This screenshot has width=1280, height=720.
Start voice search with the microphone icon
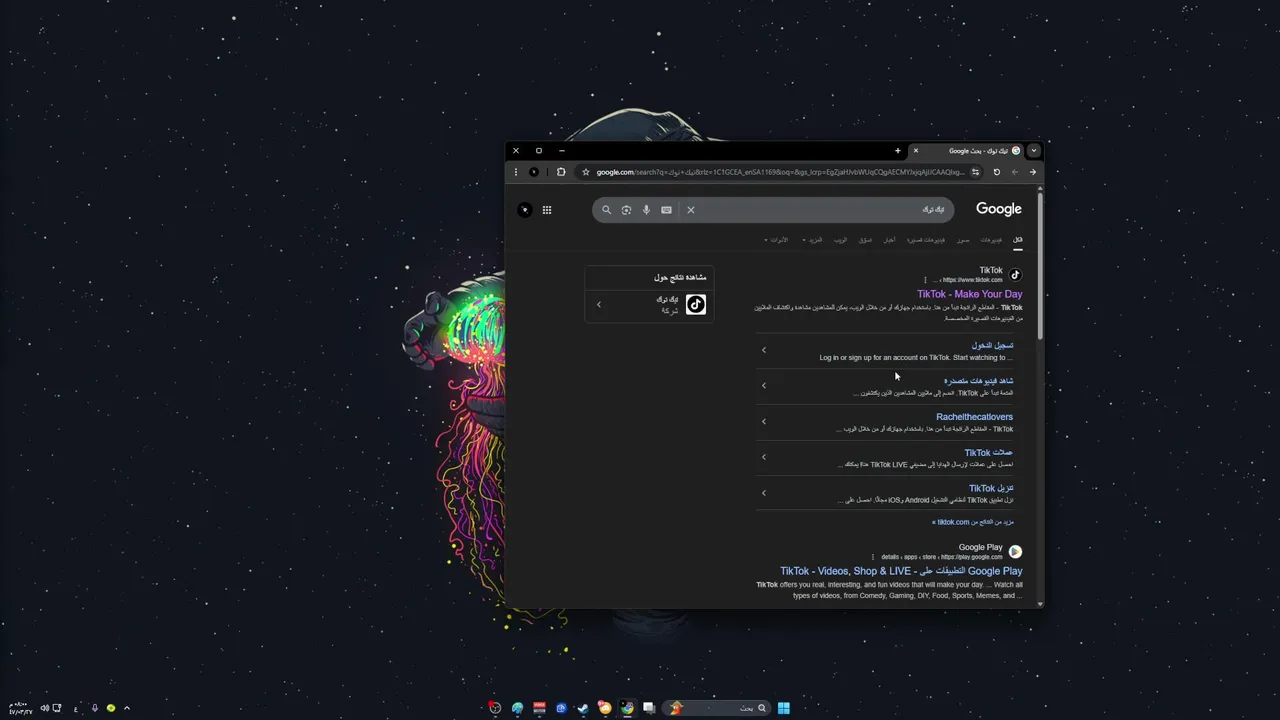(646, 210)
